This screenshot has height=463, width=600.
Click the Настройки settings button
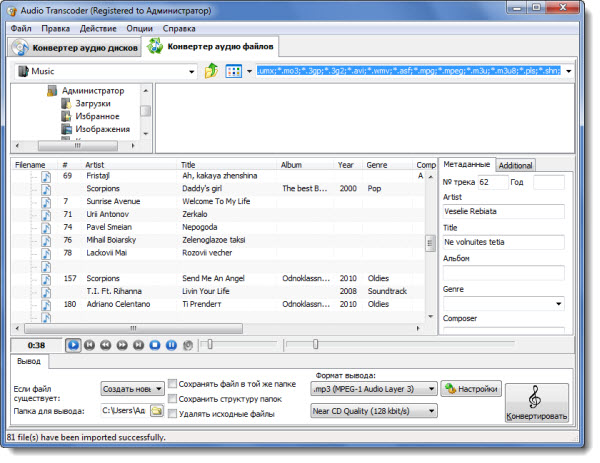[472, 388]
